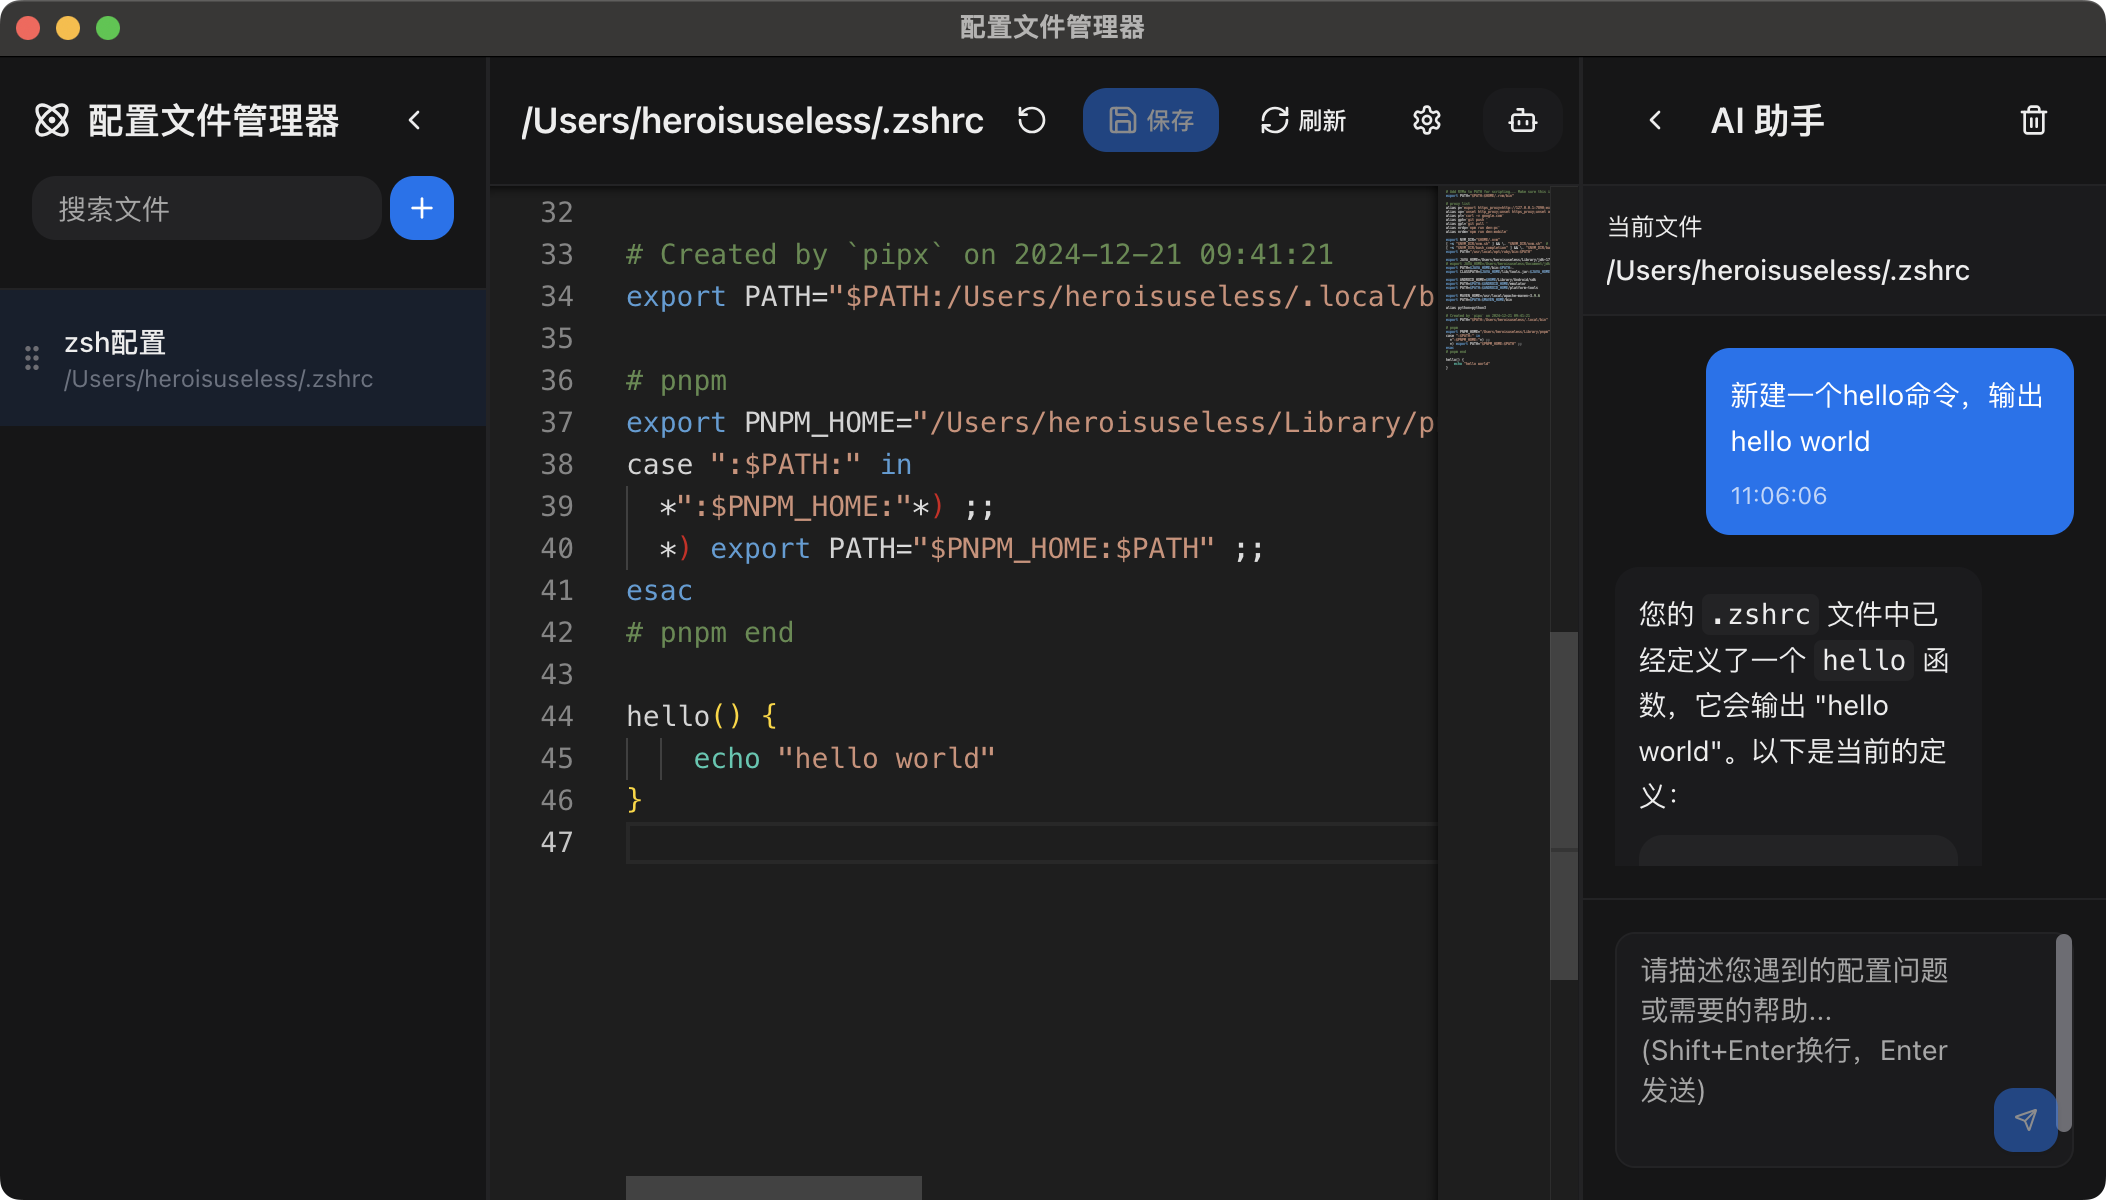2106x1200 pixels.
Task: Click the code minimap preview
Action: point(1496,279)
